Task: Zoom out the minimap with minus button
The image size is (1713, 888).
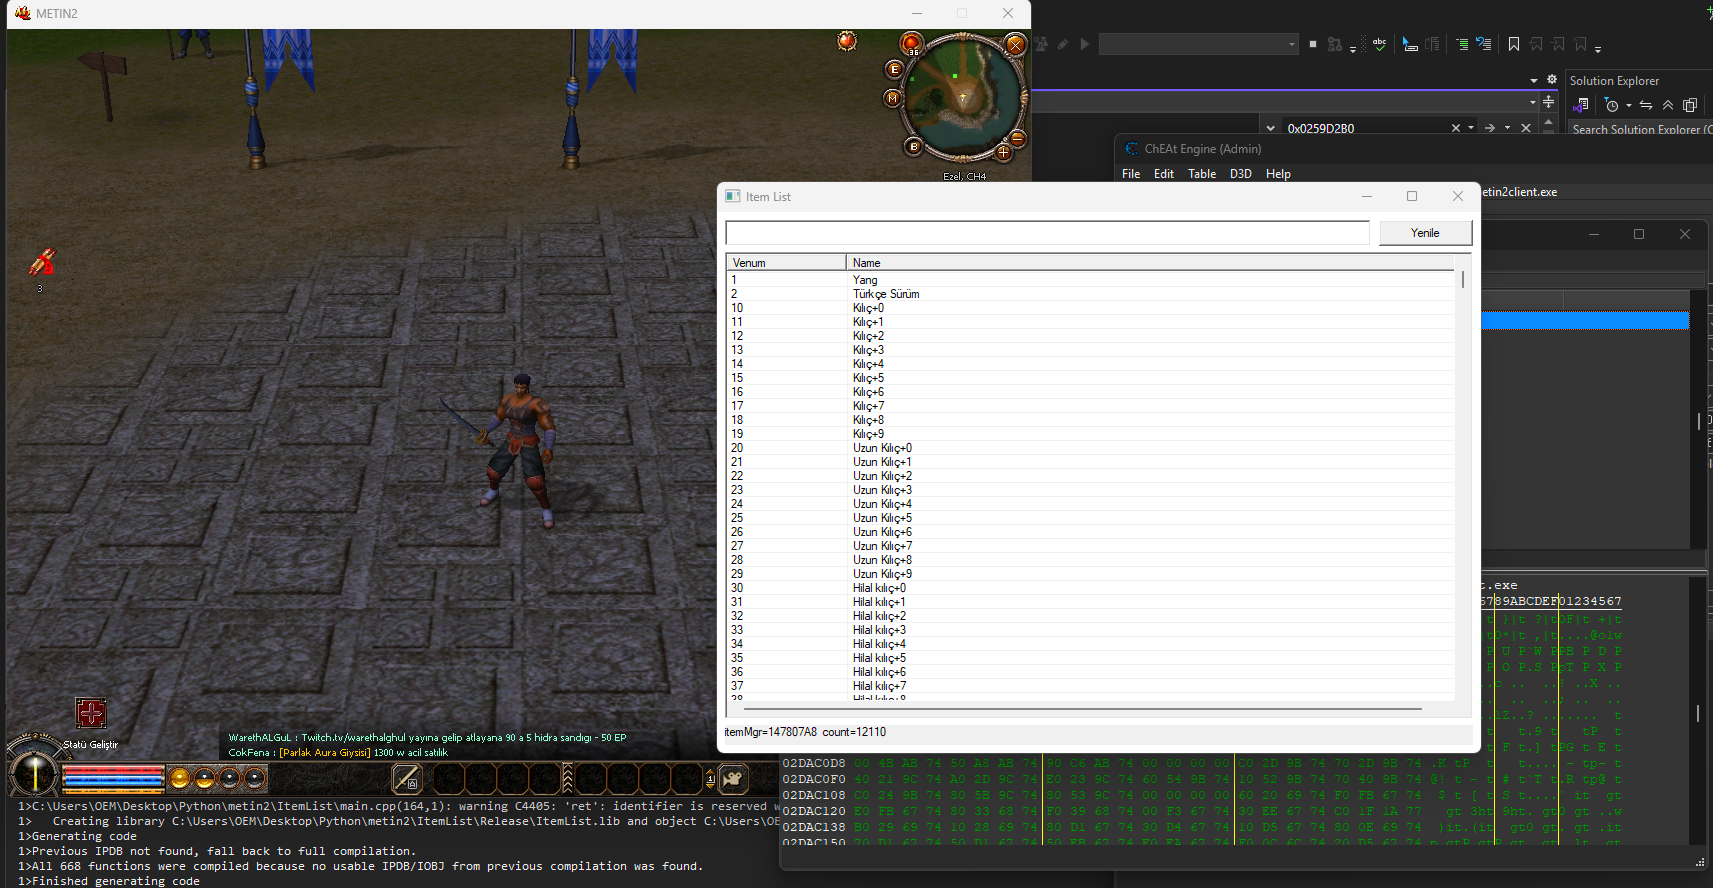Action: (x=1017, y=138)
